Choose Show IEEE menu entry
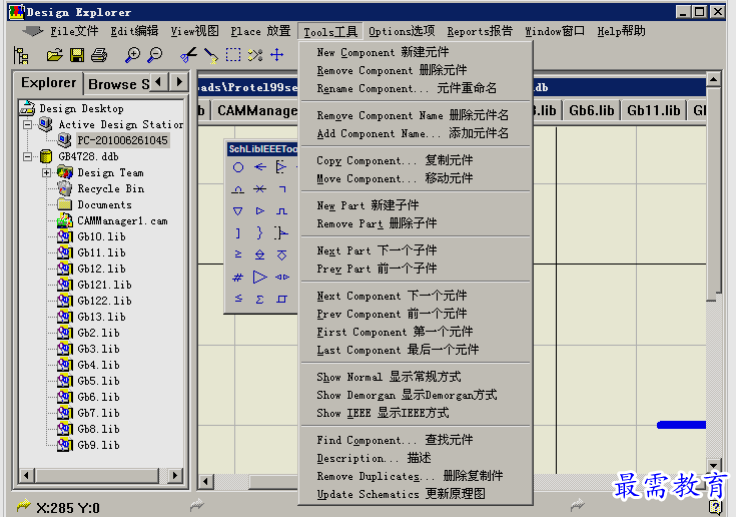 coord(415,413)
